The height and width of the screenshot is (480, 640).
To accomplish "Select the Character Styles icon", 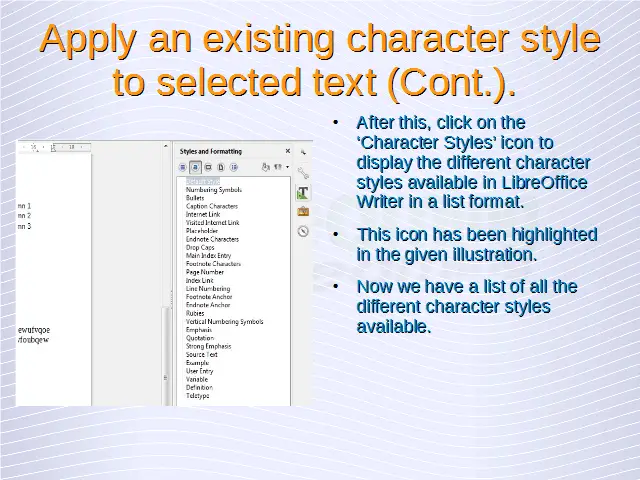I will point(196,167).
